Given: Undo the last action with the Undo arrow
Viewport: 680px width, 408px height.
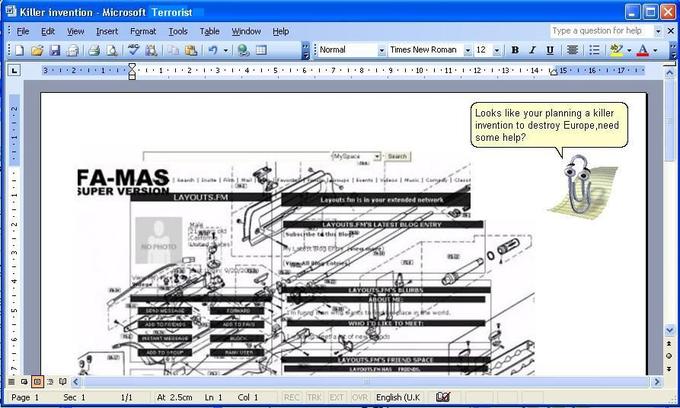Looking at the screenshot, I should [x=213, y=50].
